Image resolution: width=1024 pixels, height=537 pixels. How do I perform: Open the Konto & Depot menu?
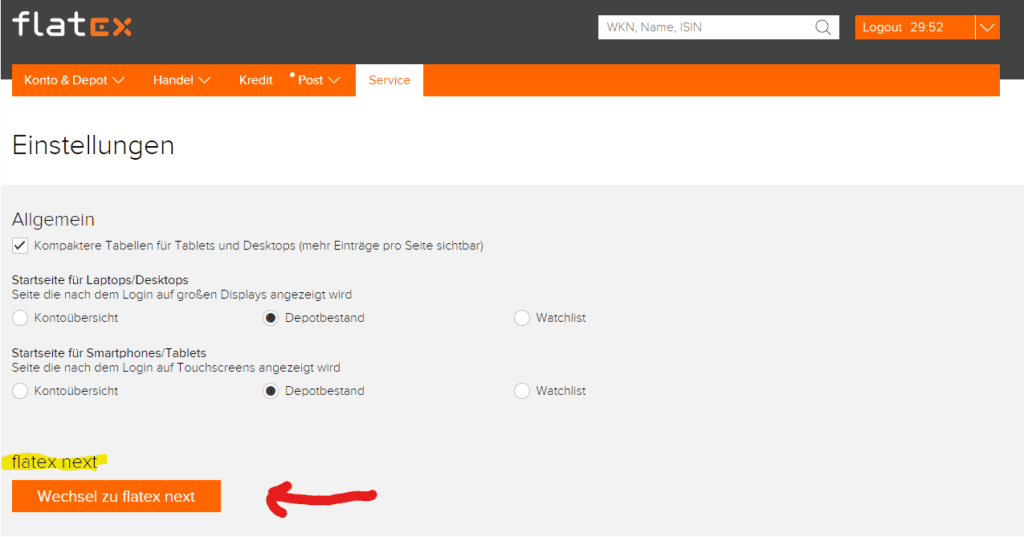(74, 80)
